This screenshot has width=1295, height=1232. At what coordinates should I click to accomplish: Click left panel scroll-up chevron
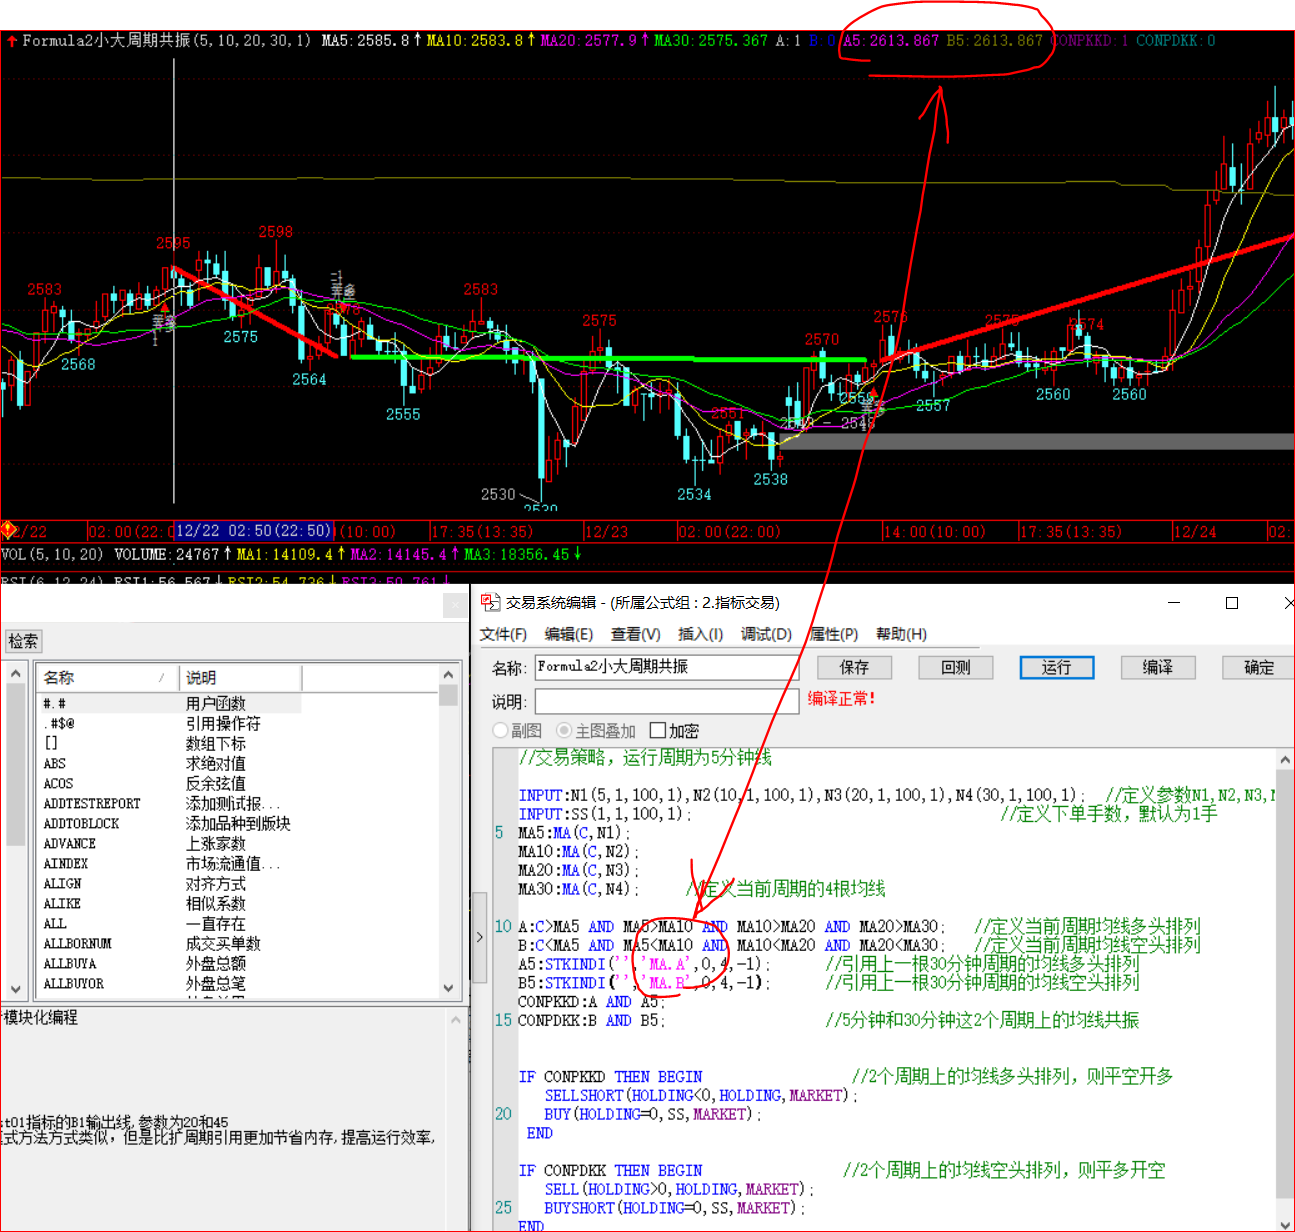tap(15, 674)
